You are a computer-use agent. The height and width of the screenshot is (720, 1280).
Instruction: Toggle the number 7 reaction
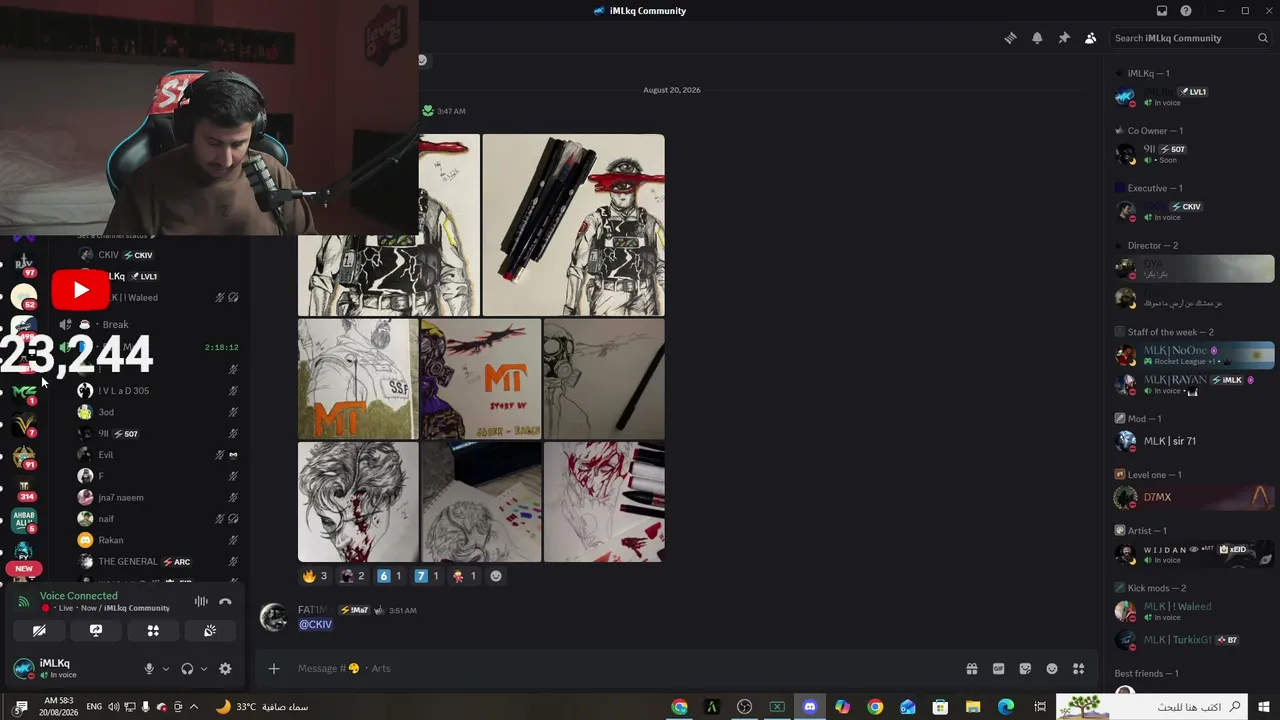[427, 576]
